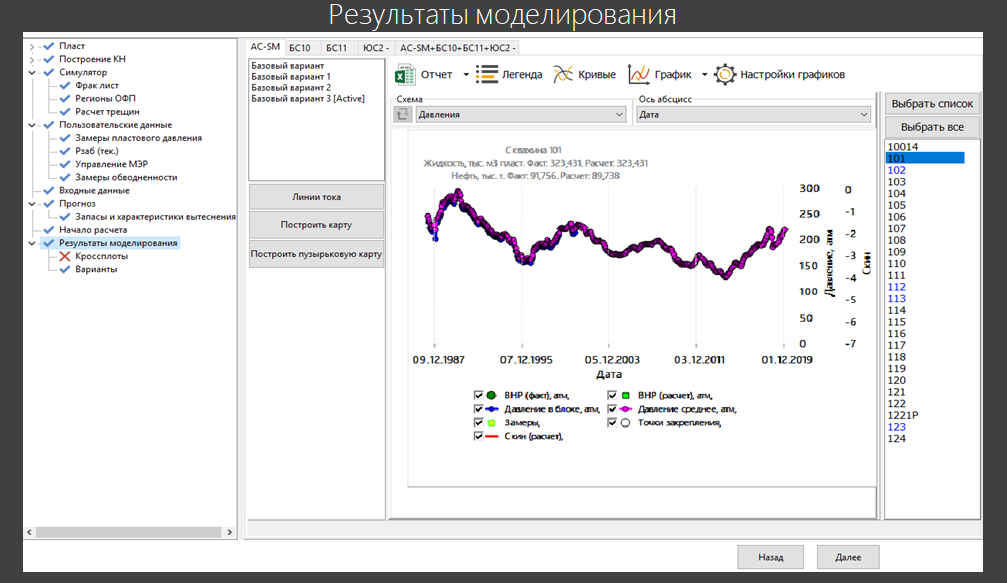The image size is (1007, 583).
Task: Click the checkmark icon beside Управление МЭР
Action: pyautogui.click(x=64, y=164)
